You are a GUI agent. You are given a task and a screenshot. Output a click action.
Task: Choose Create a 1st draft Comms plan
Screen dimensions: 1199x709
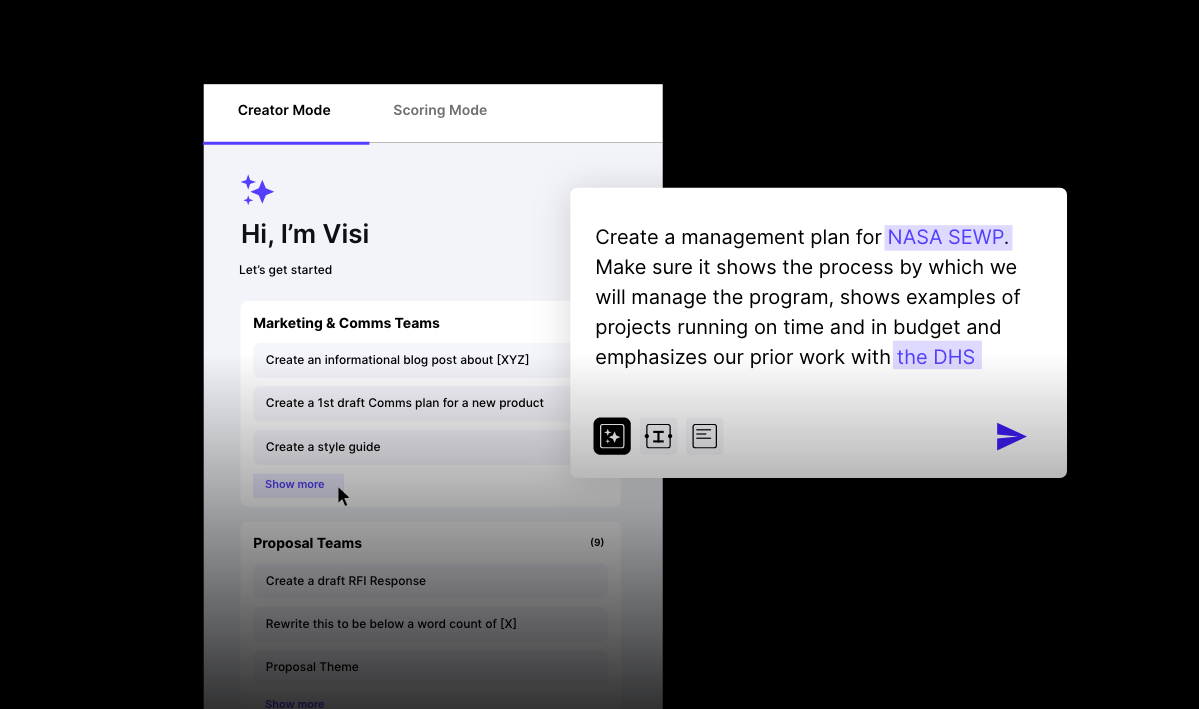(x=405, y=403)
